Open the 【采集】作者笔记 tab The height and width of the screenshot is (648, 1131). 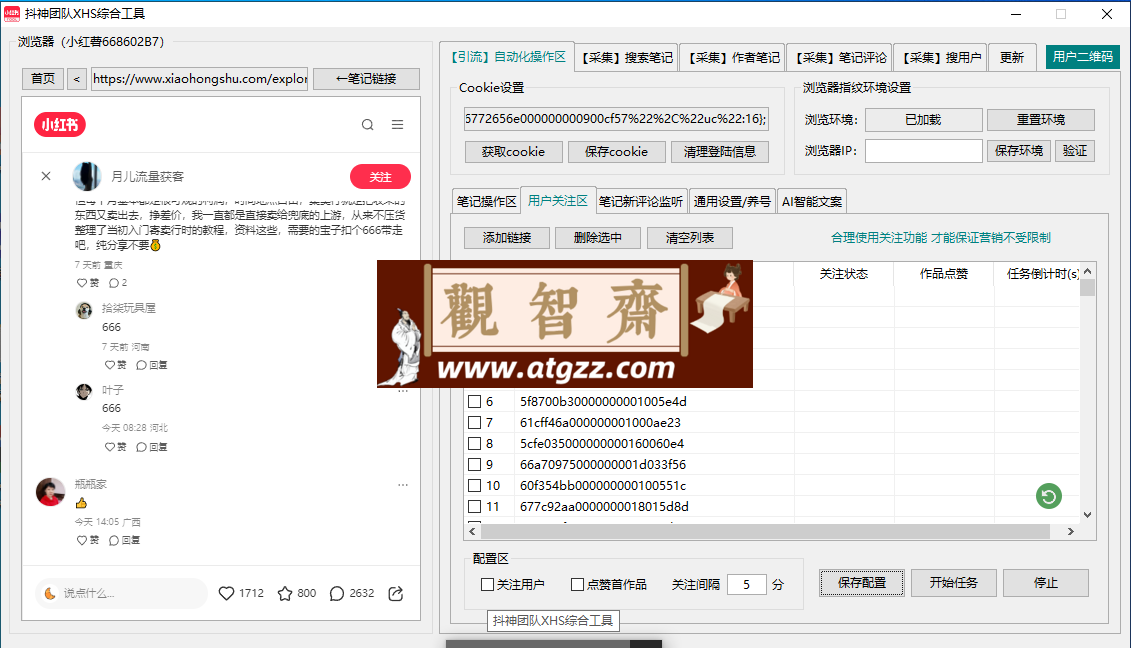(x=733, y=58)
